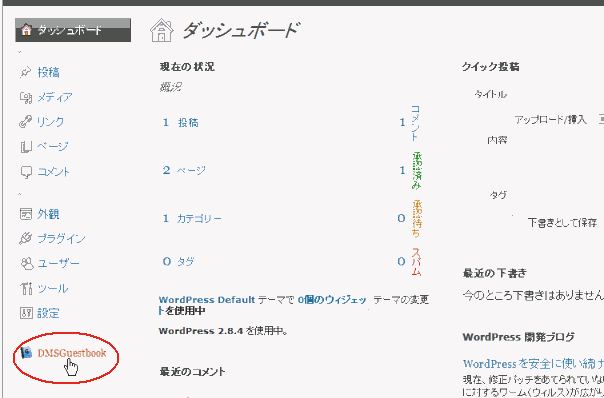
Task: Click the users icon beside ユーザー
Action: [x=26, y=264]
